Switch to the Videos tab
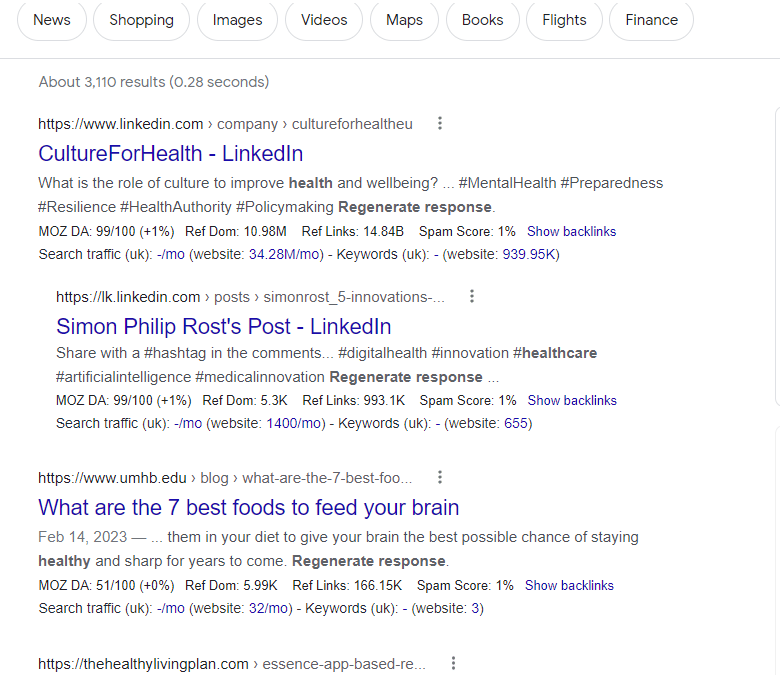This screenshot has height=675, width=780. [x=324, y=20]
